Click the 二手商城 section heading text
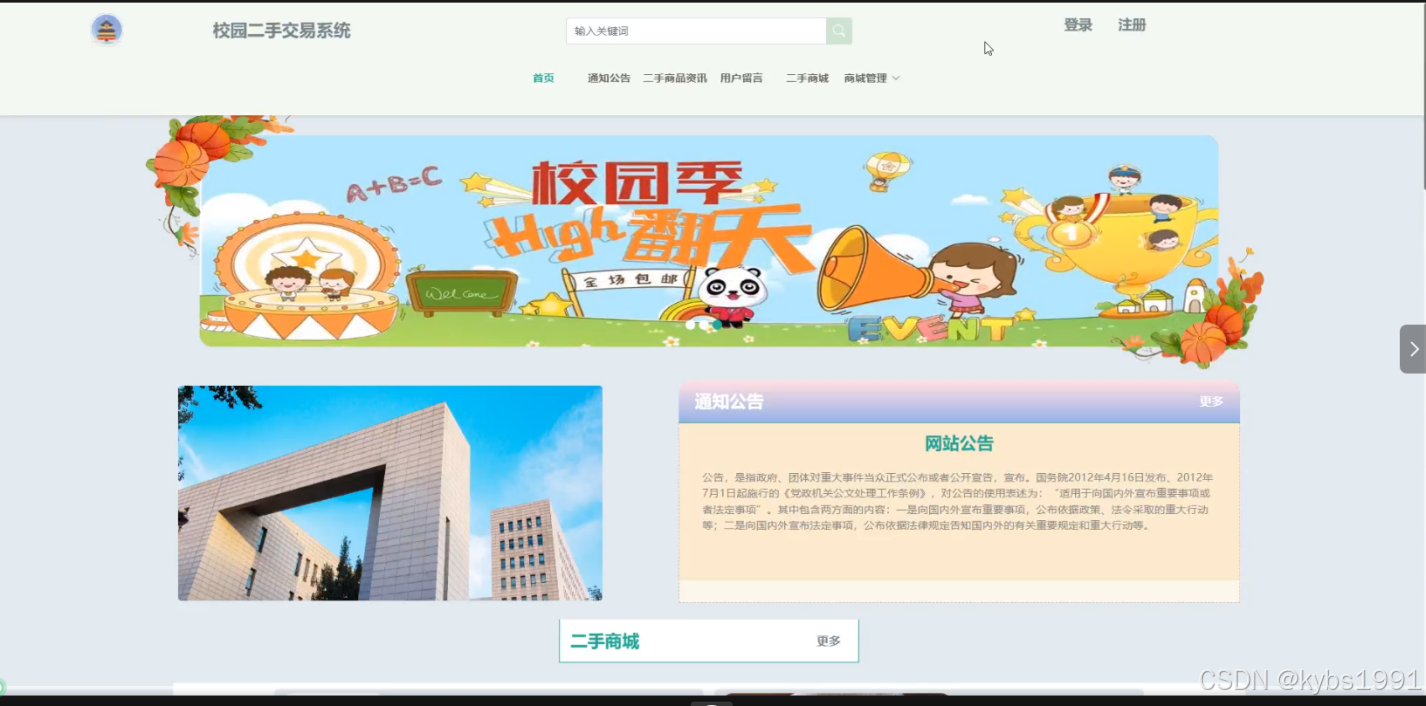Viewport: 1426px width, 706px height. click(605, 642)
